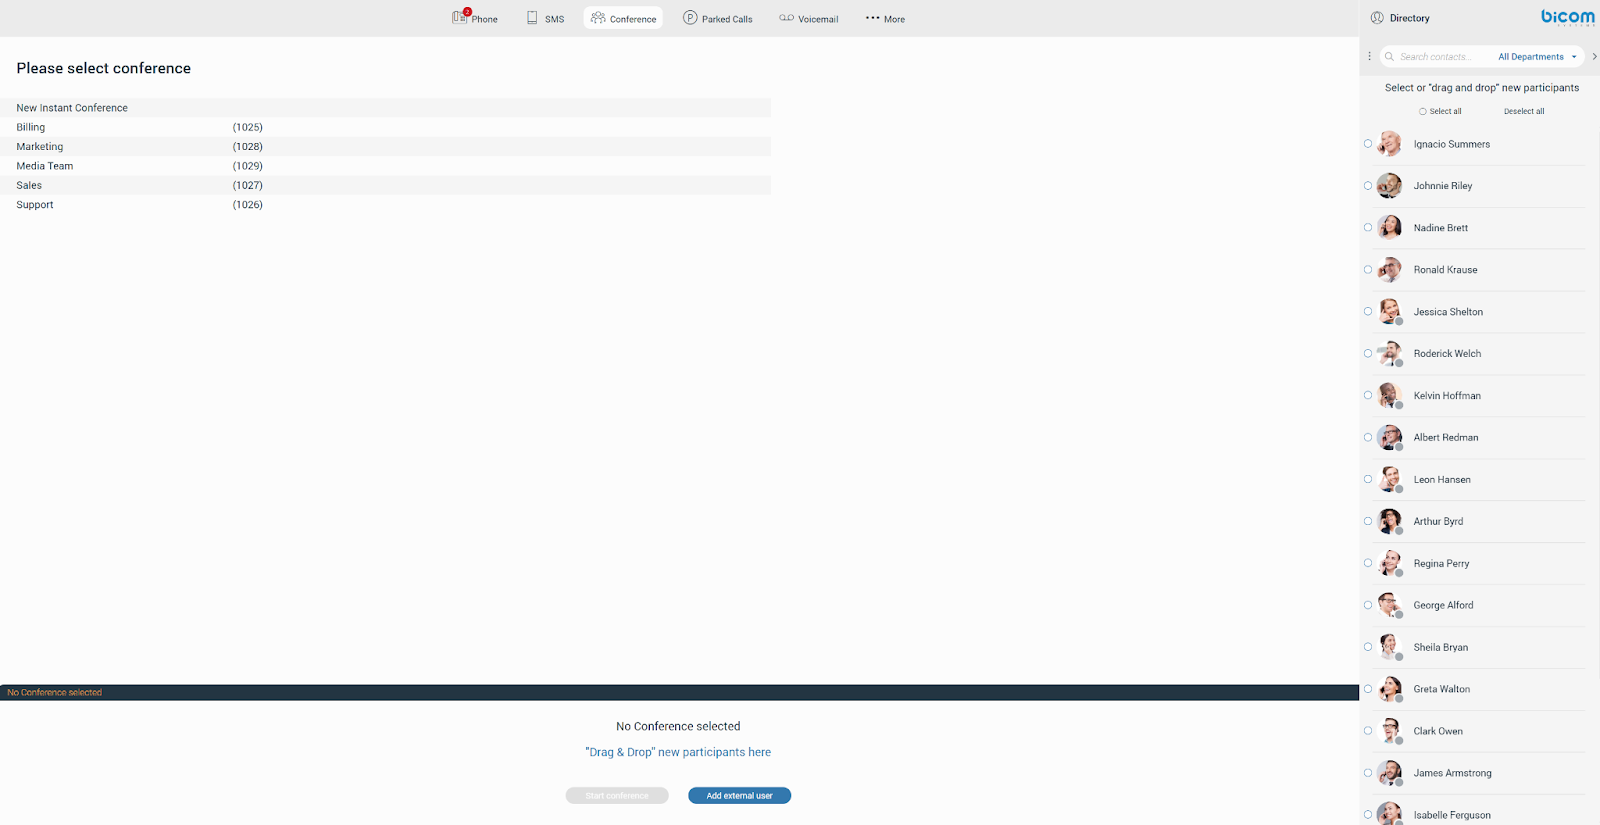This screenshot has height=825, width=1600.
Task: Click Greta Walton avatar
Action: (1389, 690)
